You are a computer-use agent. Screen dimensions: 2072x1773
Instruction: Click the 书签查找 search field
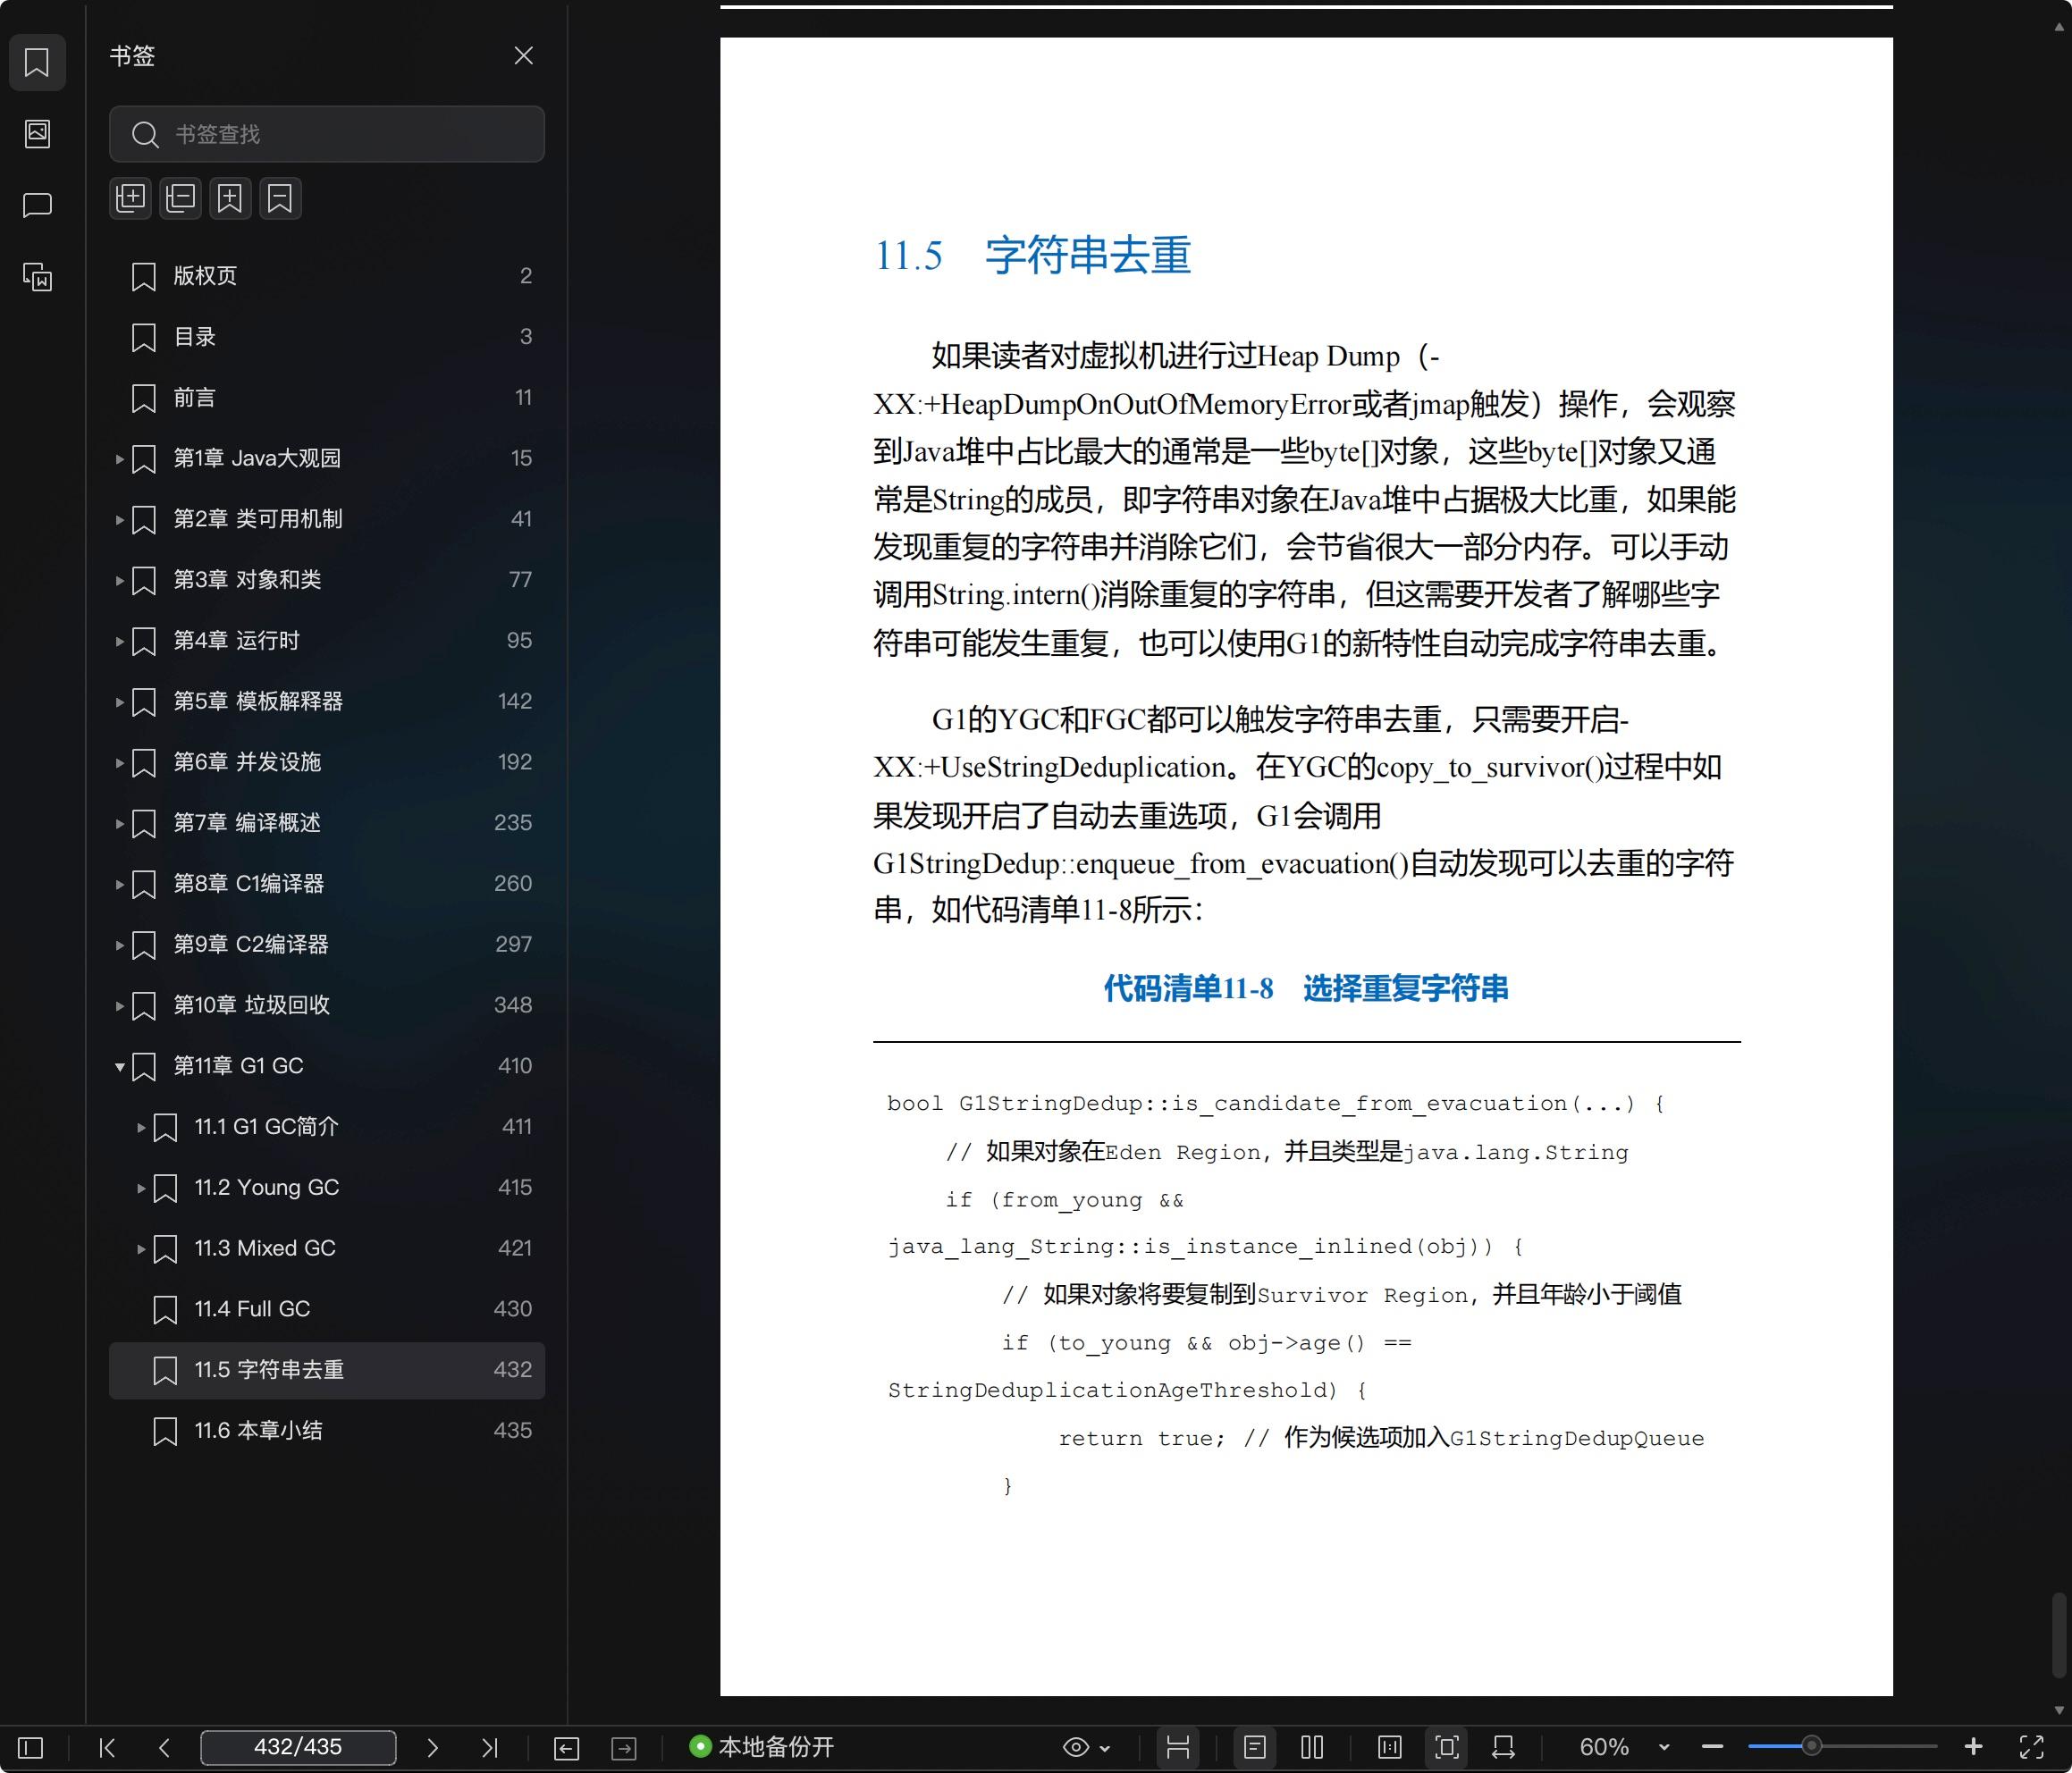pyautogui.click(x=327, y=134)
